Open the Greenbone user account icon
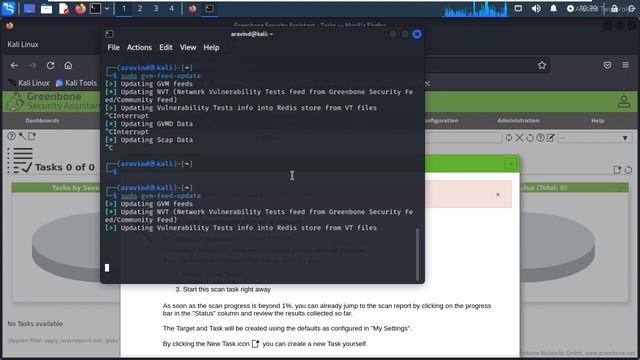 point(624,102)
